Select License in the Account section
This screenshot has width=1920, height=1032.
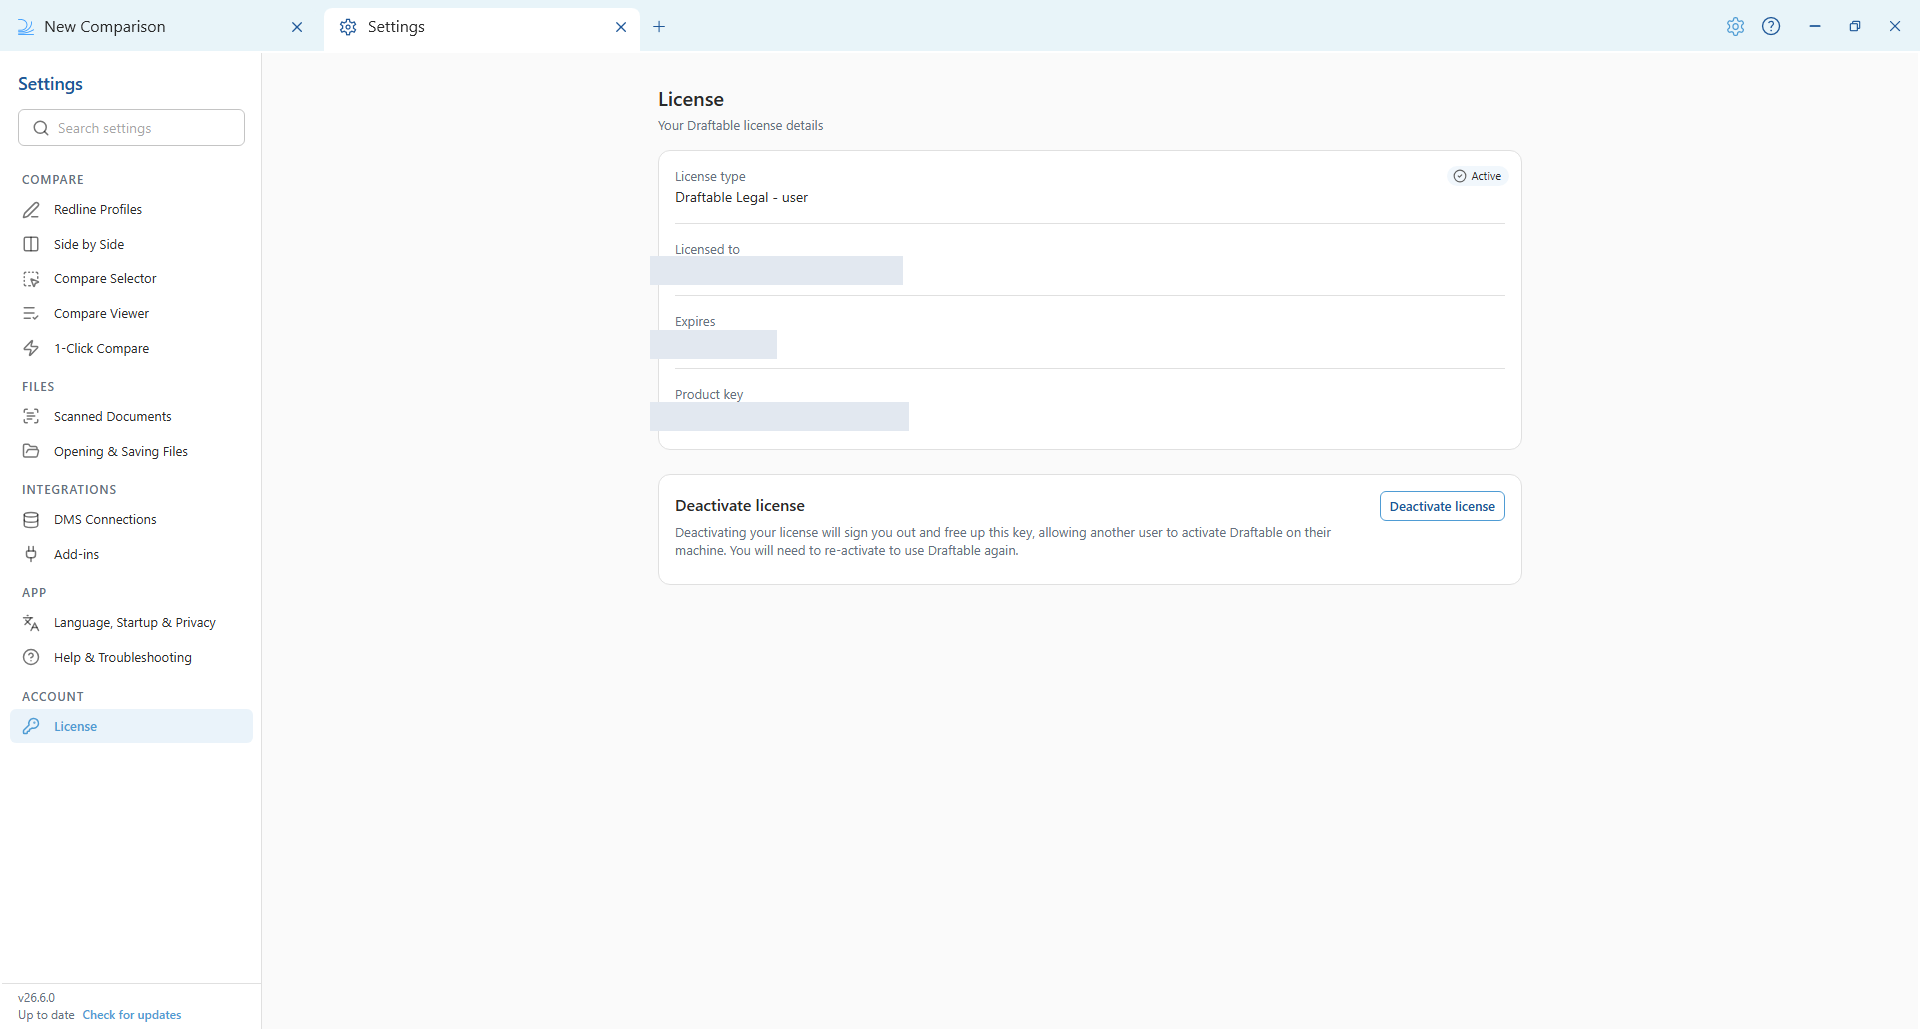pyautogui.click(x=131, y=727)
